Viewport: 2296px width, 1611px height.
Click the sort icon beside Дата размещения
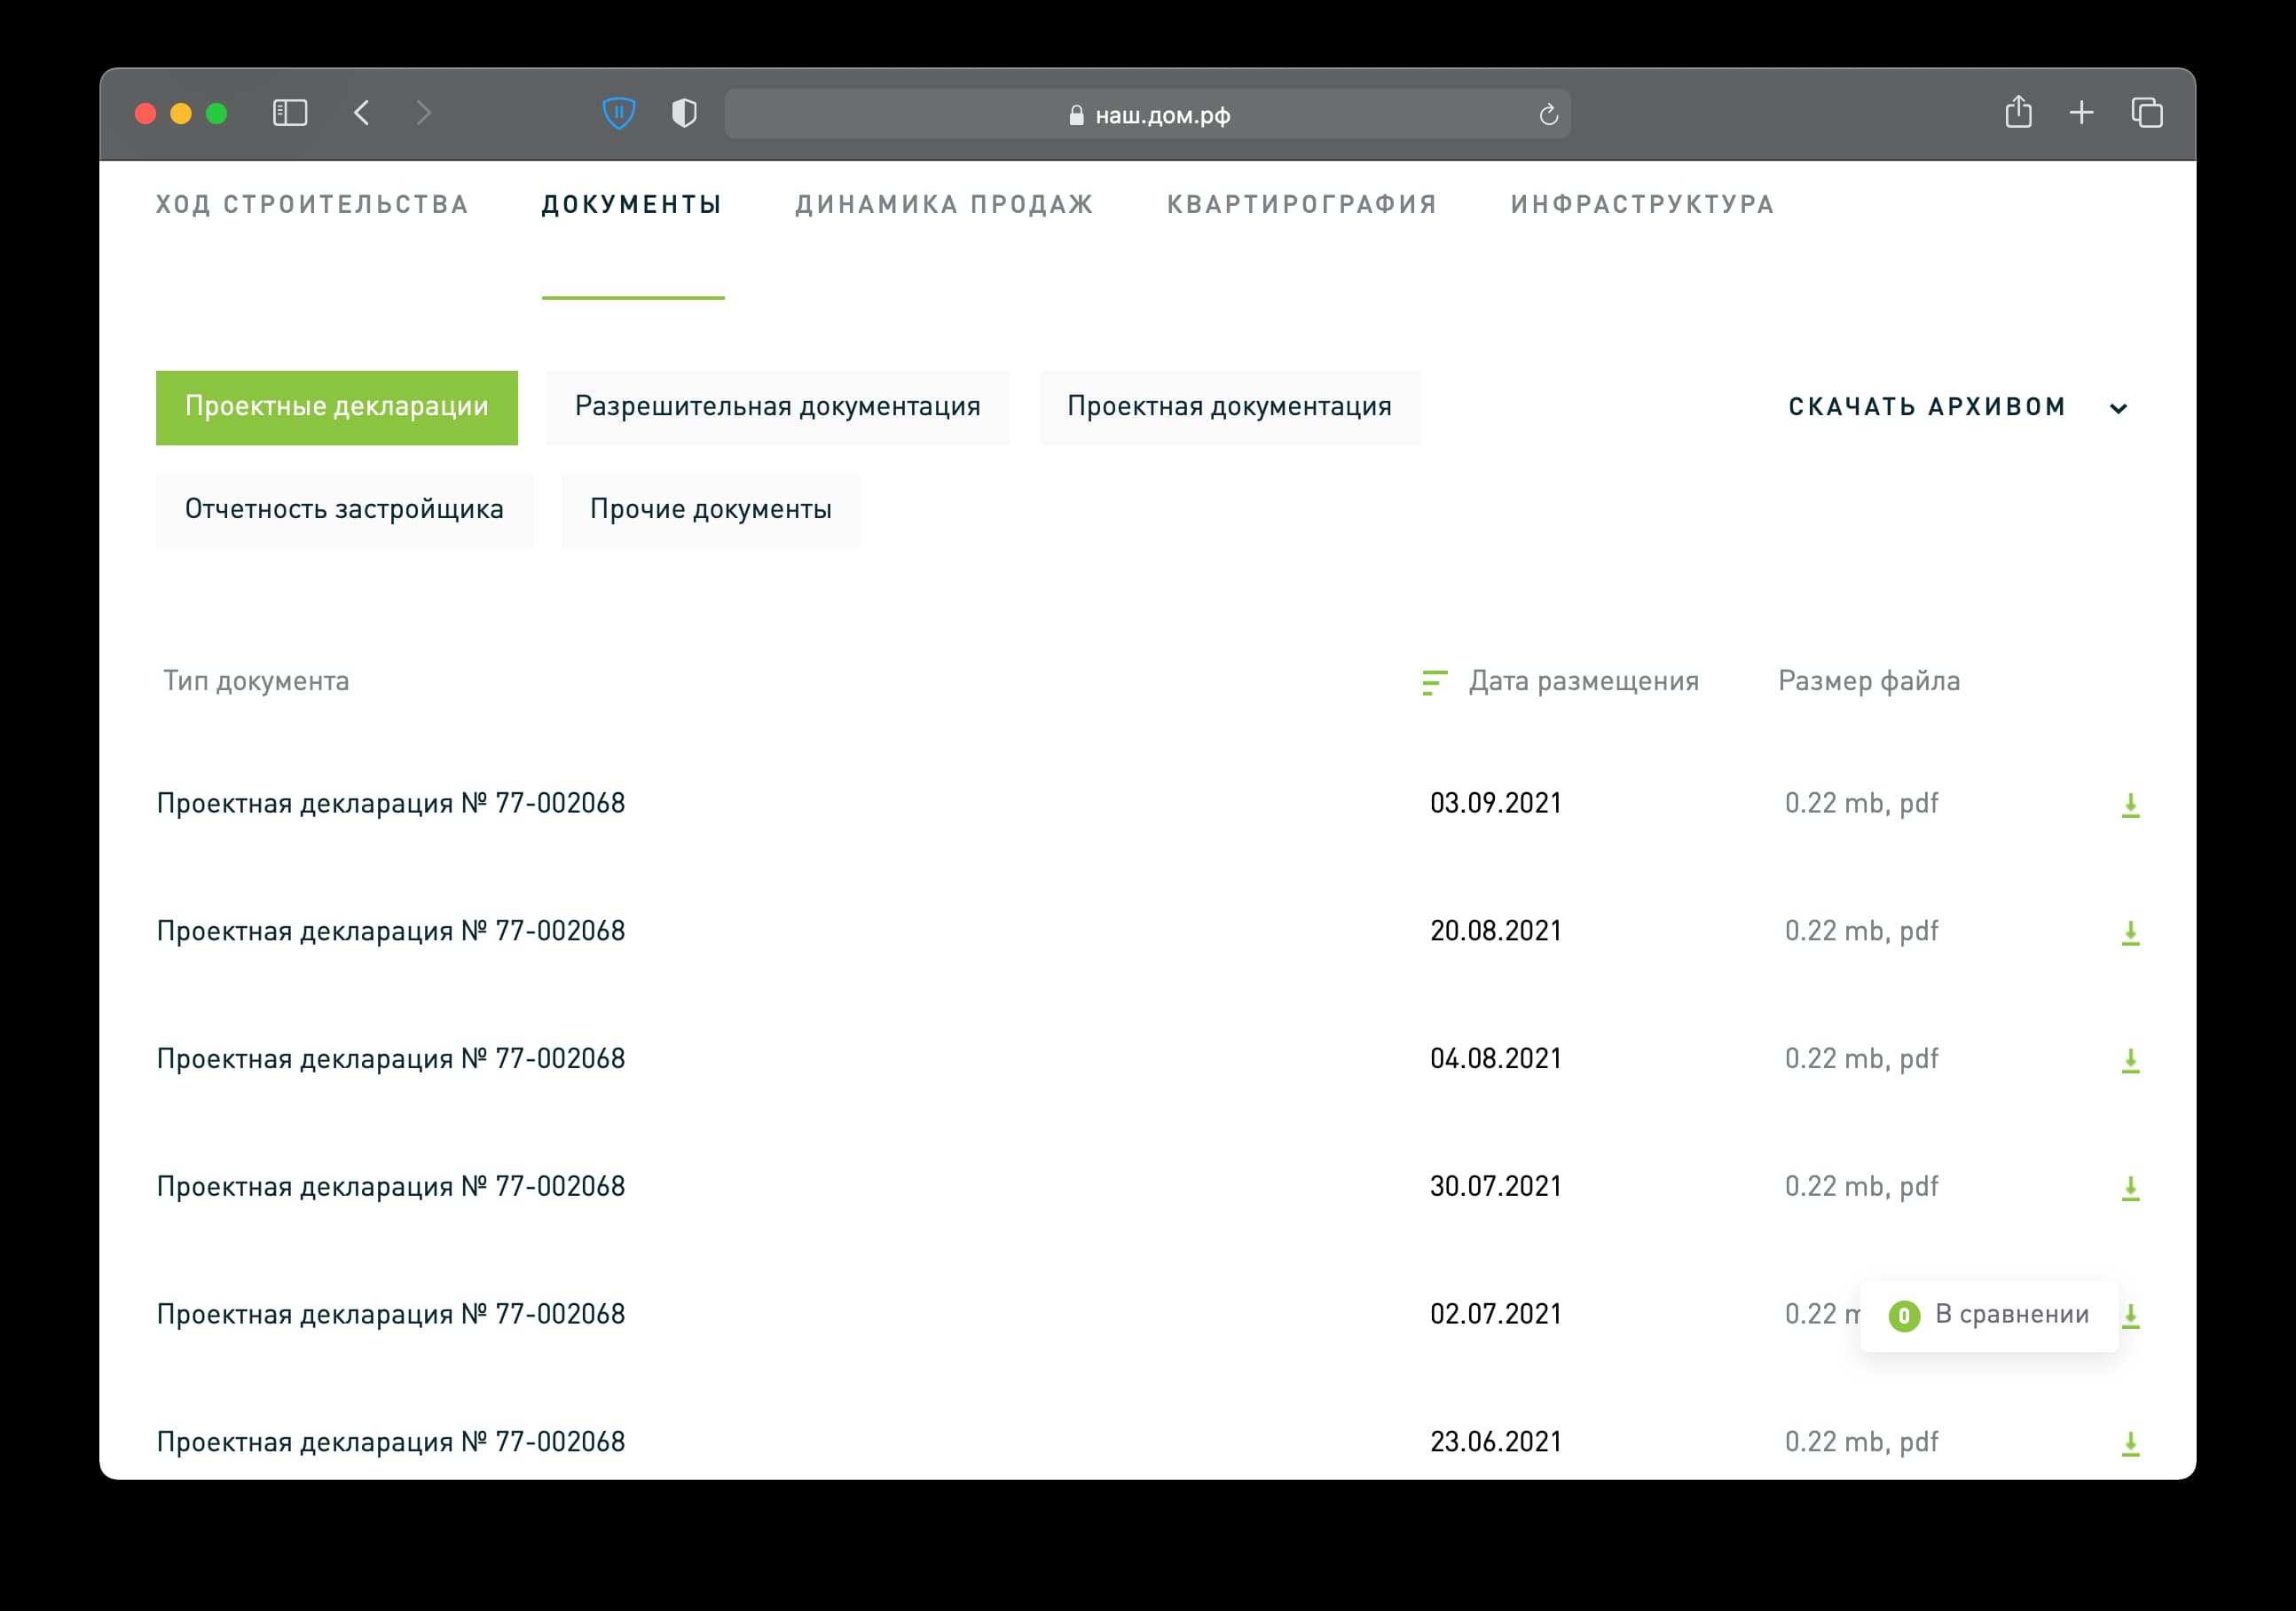point(1434,683)
